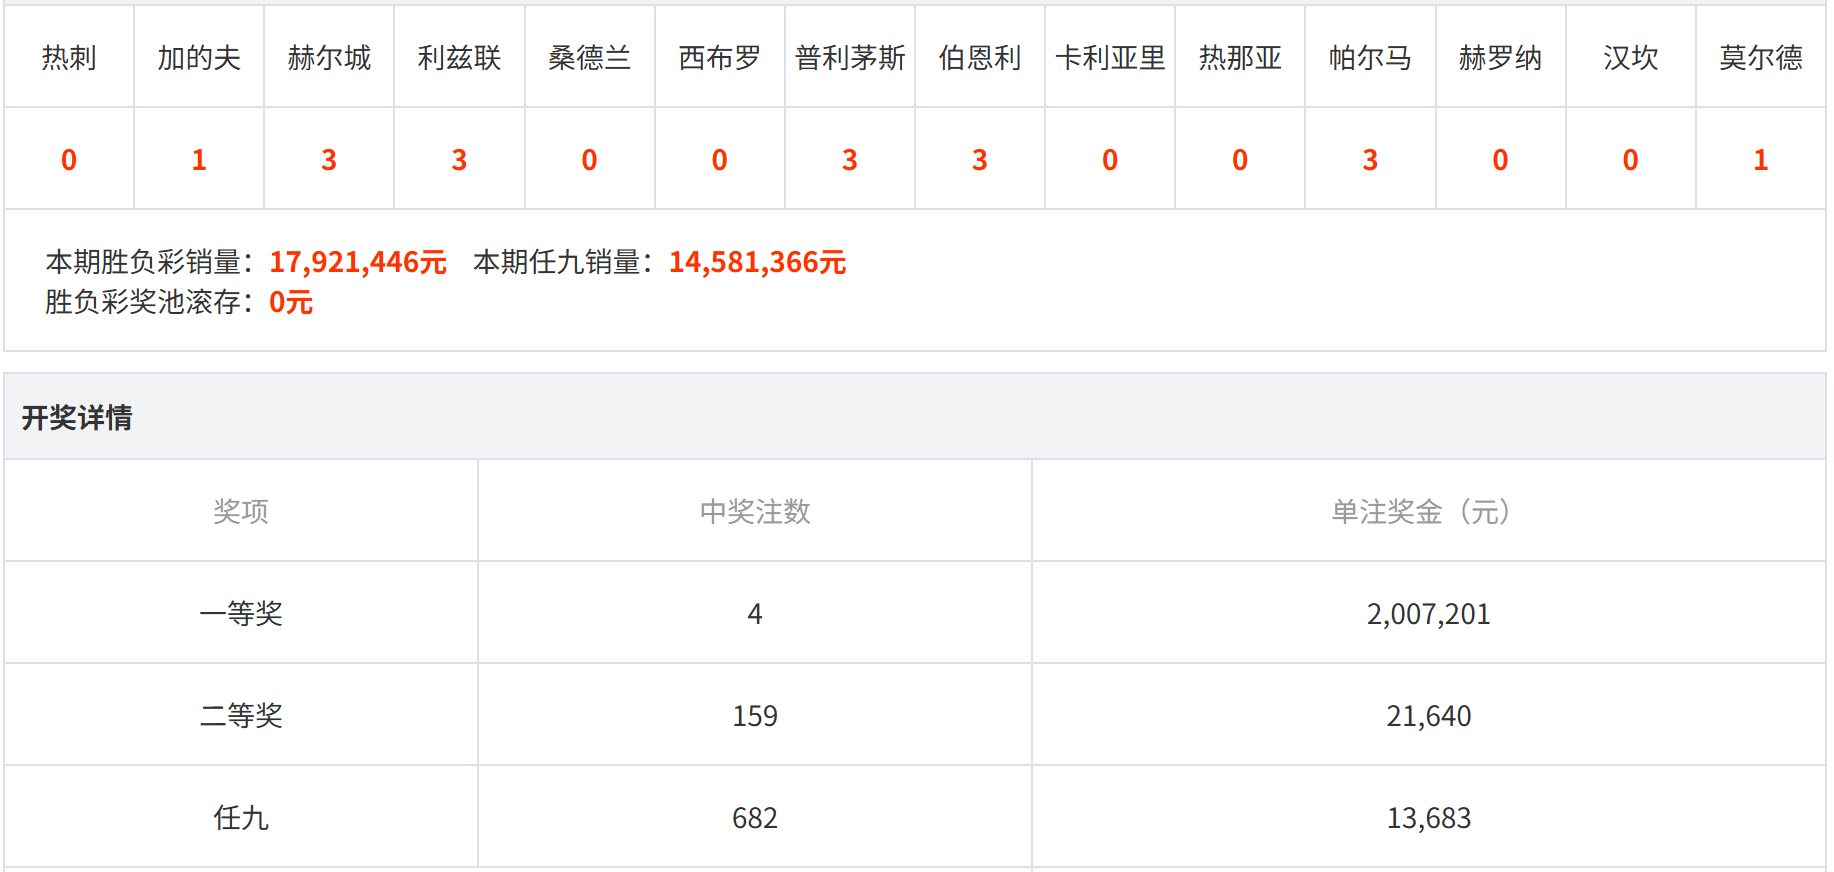Click the result 0 under 卡利亚里
Screen dimensions: 1834x872
tap(1110, 160)
